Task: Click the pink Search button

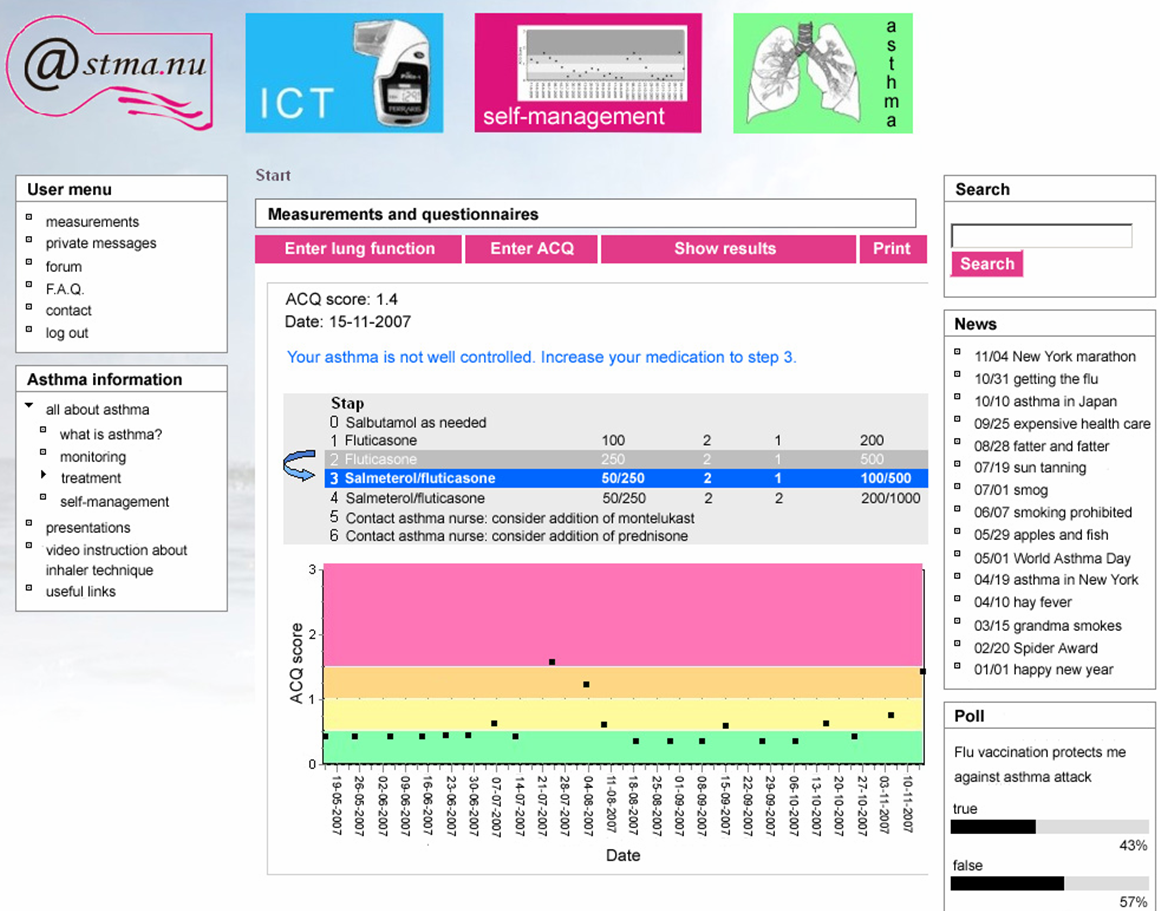Action: coord(986,264)
